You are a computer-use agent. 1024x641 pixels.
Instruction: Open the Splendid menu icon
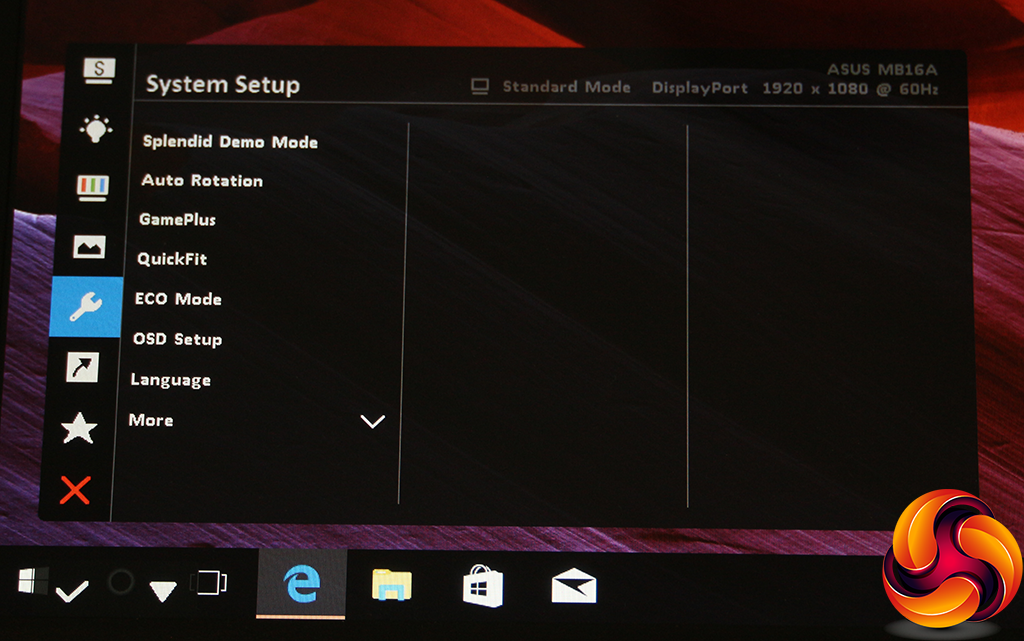tap(99, 70)
